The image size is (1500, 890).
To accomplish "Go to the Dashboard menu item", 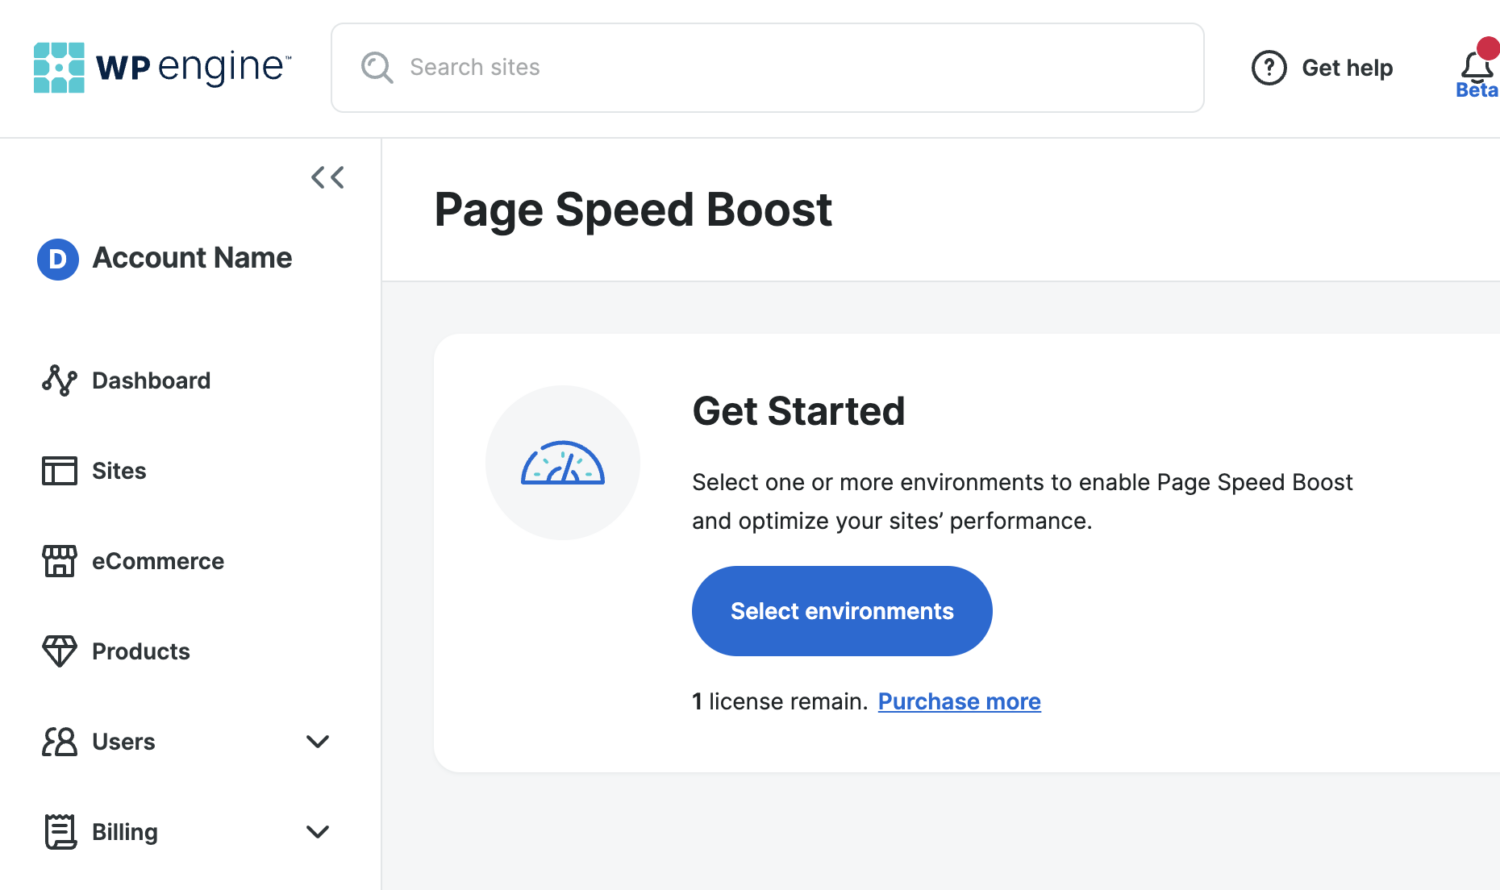I will click(151, 380).
